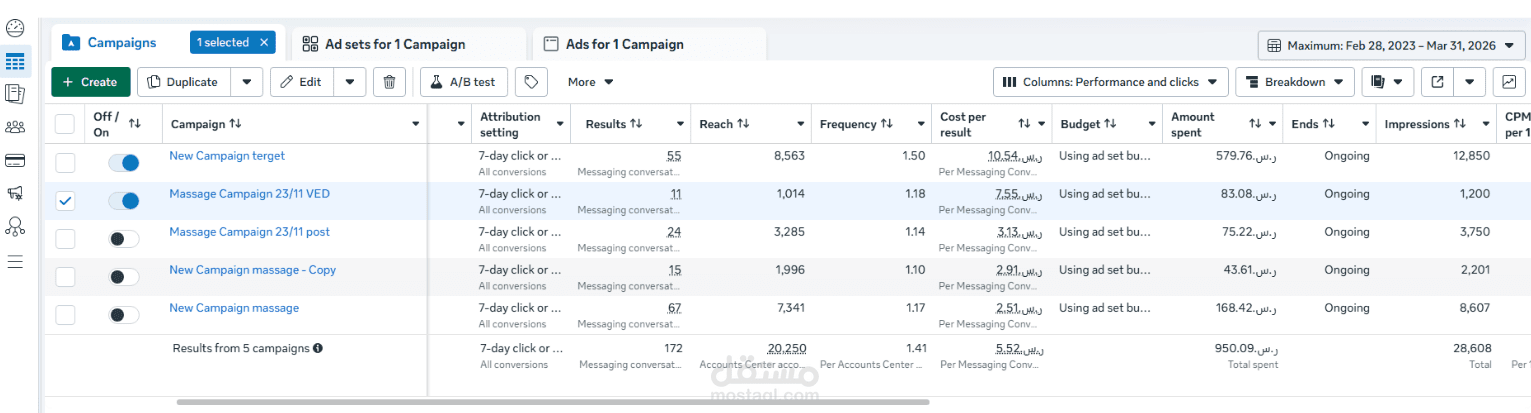Open Massage Campaign 23/11 post link
Viewport: 1531px width, 413px height.
click(x=249, y=232)
